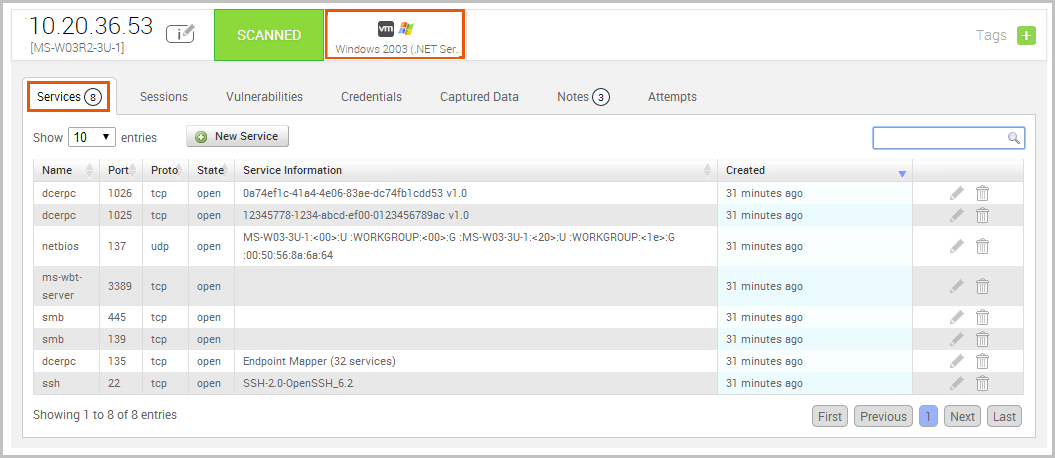Viewport: 1055px width, 458px height.
Task: Delete the netbios service on port 137
Action: point(982,246)
